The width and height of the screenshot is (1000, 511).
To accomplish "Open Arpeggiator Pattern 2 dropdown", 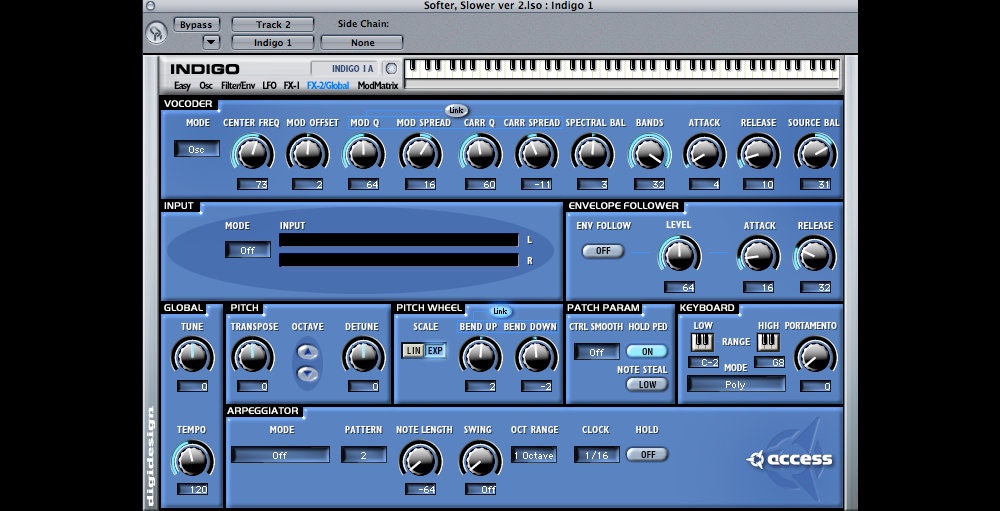I will point(364,455).
